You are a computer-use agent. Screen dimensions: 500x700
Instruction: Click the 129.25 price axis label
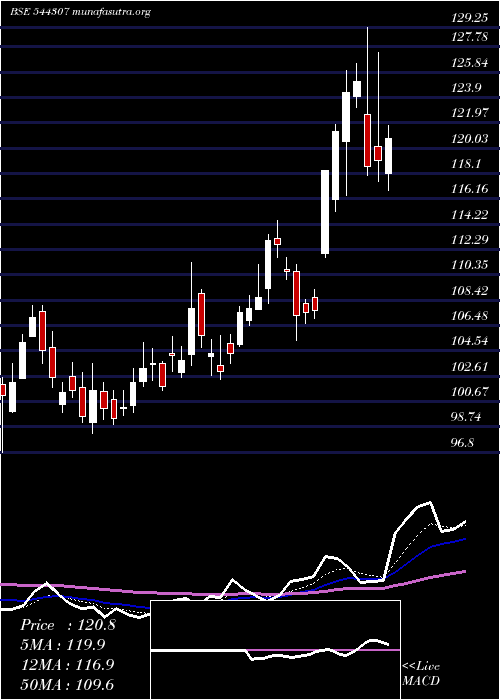468,18
